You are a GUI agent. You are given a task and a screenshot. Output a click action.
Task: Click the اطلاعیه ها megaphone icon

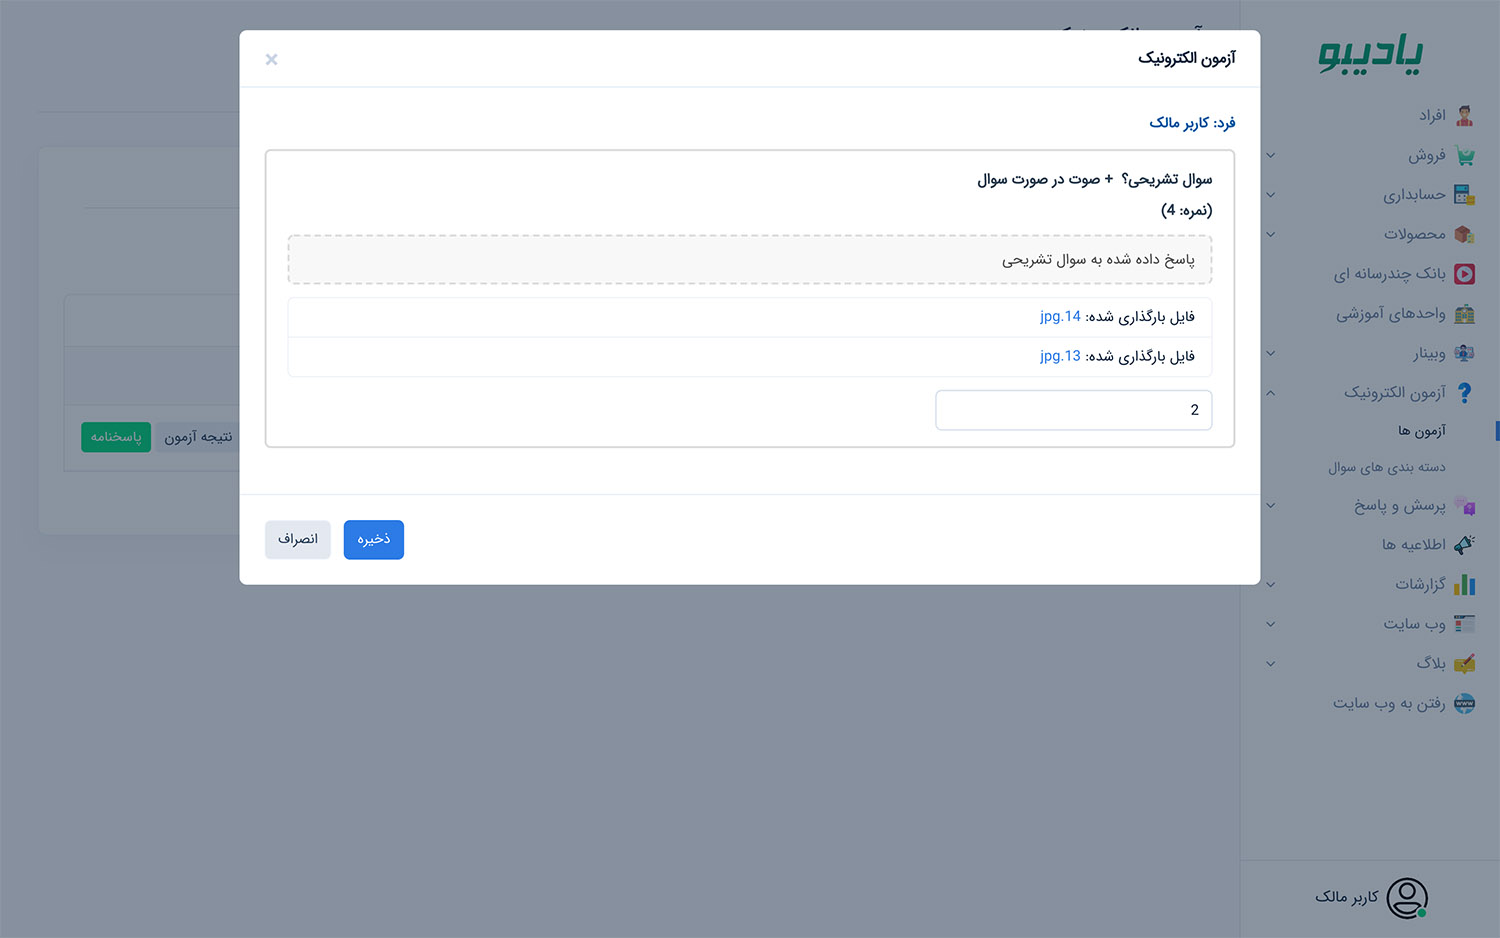click(1464, 545)
